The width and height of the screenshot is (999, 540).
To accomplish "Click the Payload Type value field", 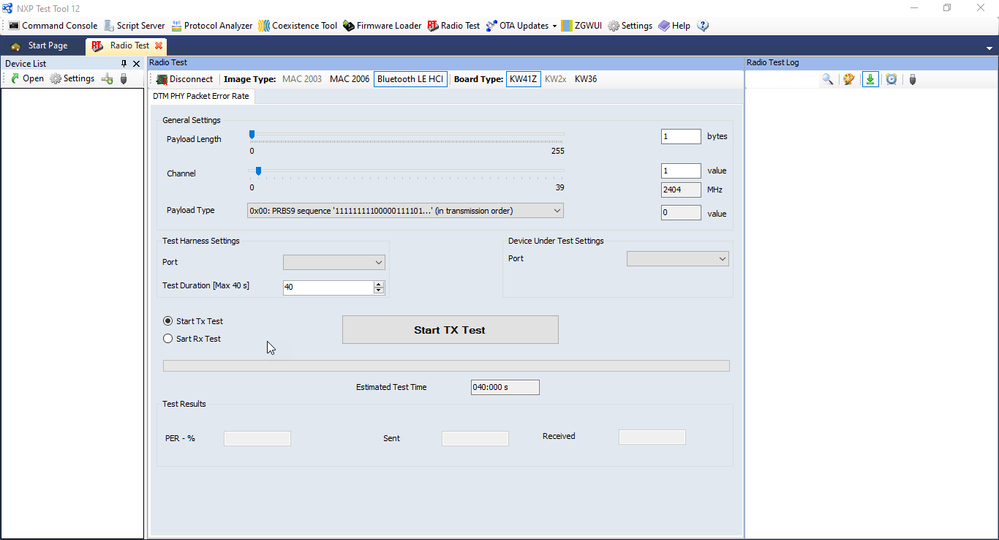I will pyautogui.click(x=680, y=213).
